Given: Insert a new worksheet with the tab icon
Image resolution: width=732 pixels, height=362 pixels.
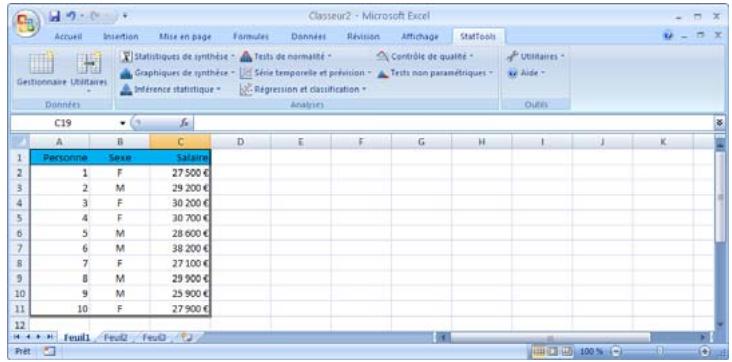Looking at the screenshot, I should click(x=188, y=336).
